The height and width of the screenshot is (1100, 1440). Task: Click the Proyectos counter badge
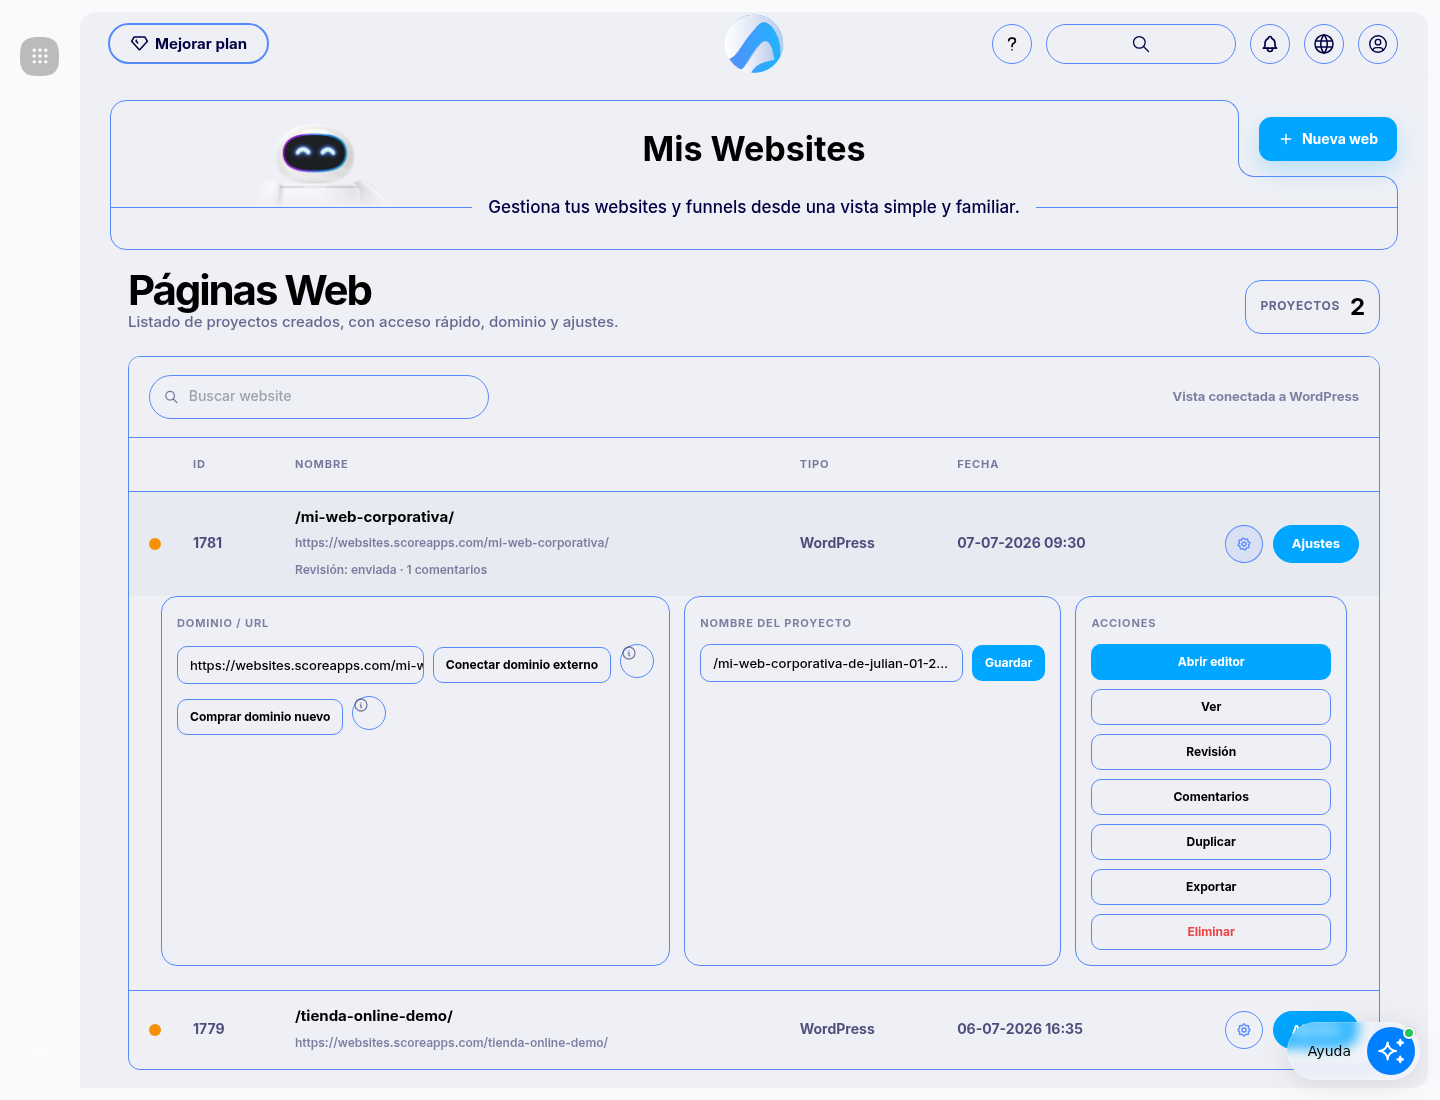click(x=1312, y=307)
